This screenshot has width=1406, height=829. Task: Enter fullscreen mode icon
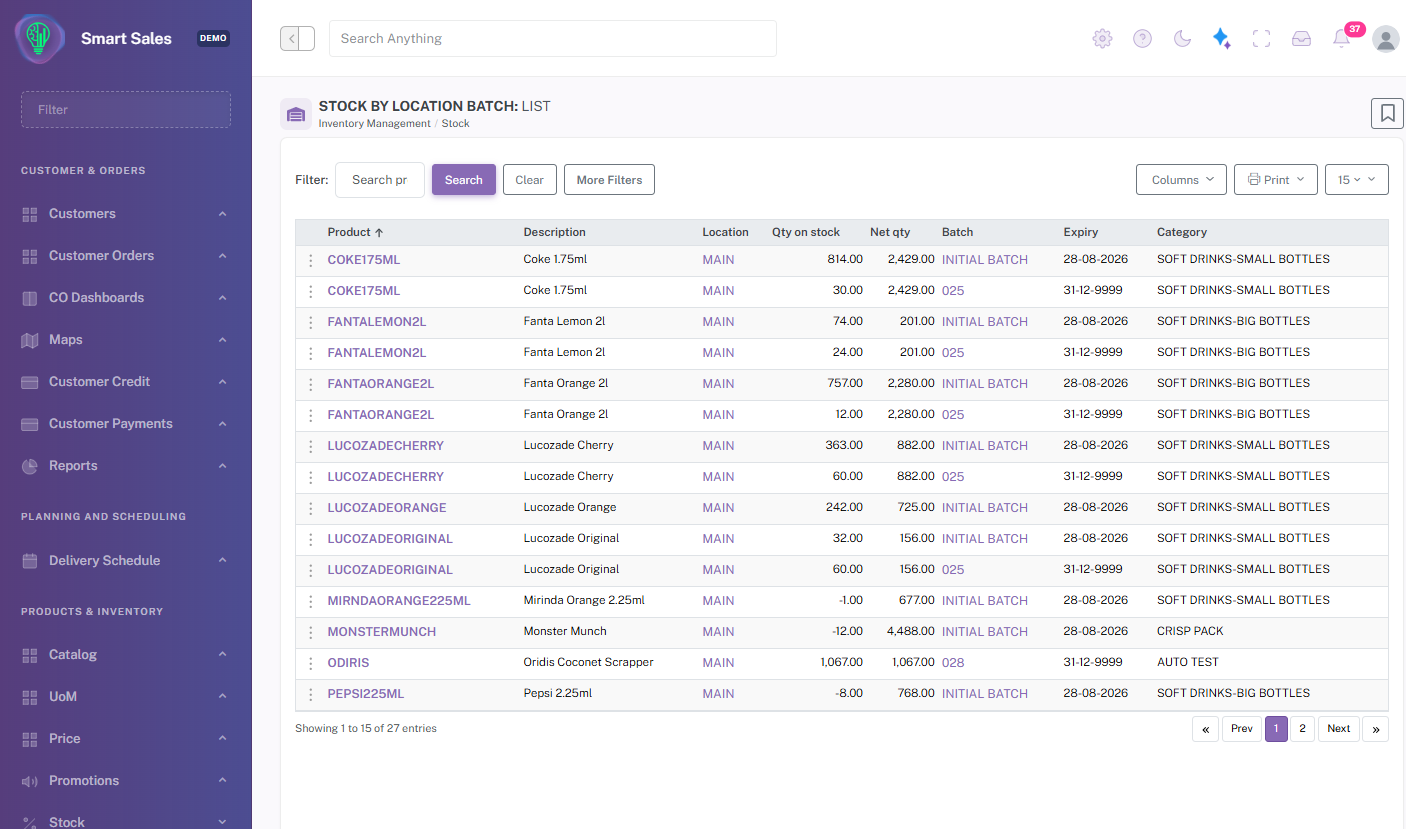(x=1261, y=38)
